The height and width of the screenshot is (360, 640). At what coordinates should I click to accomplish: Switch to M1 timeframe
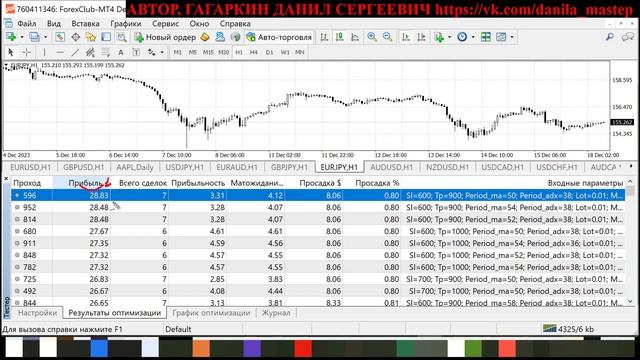(177, 52)
